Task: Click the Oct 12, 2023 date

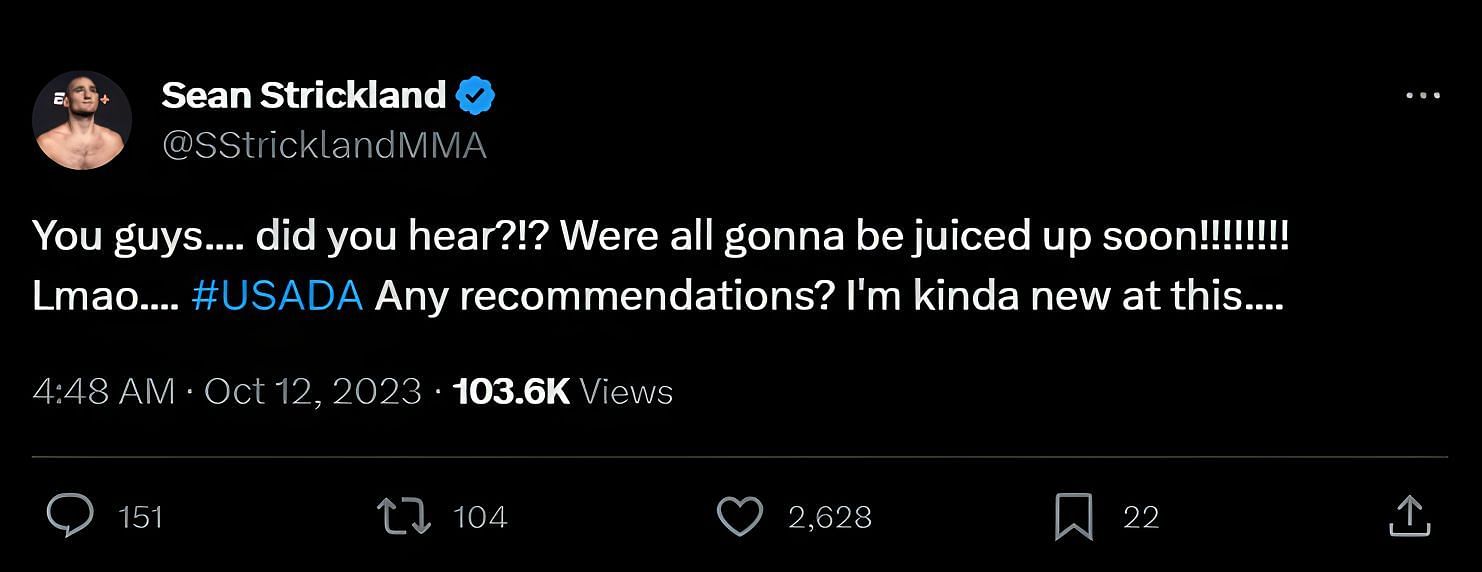Action: coord(313,391)
